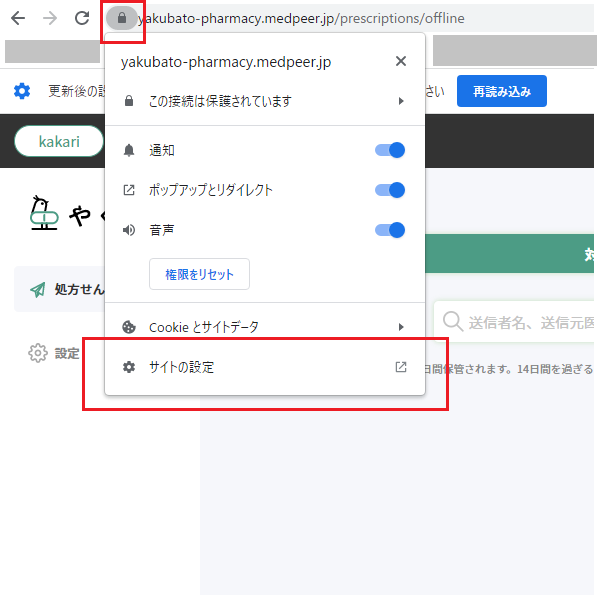
Task: Toggle the ポップアップとリダイレクト switch
Action: (390, 190)
